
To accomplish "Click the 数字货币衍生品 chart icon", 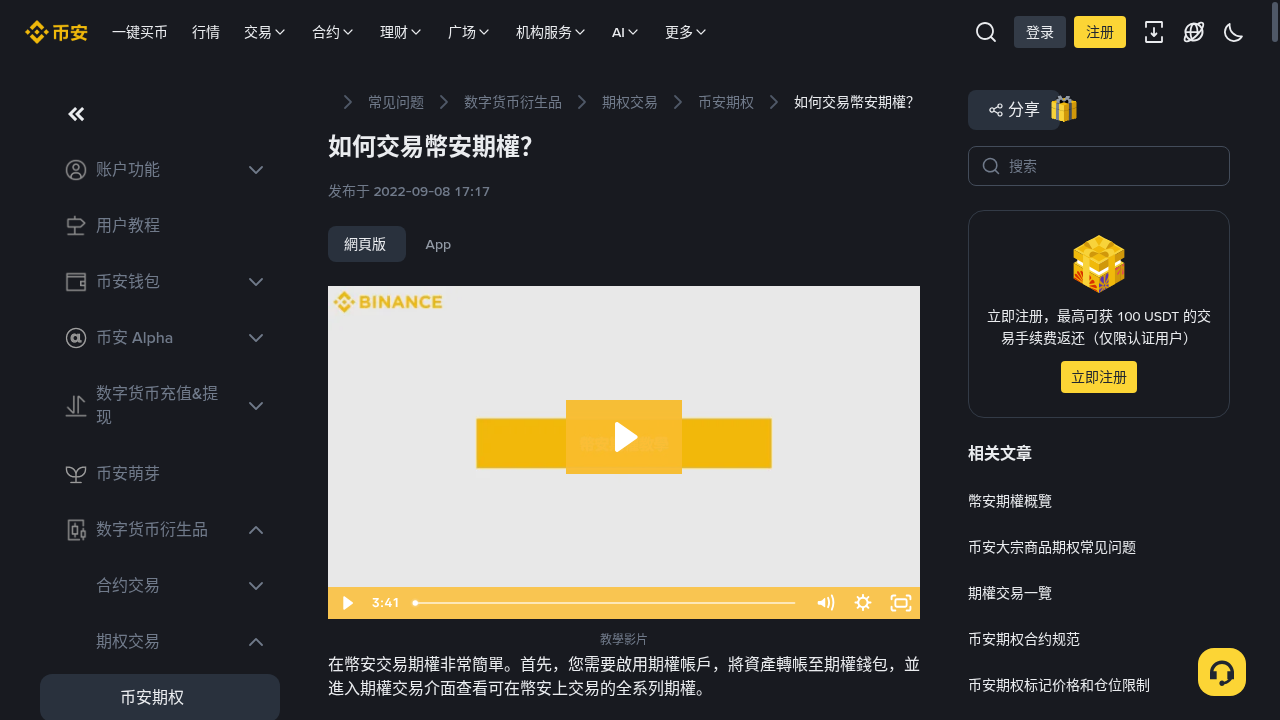I will coord(76,530).
